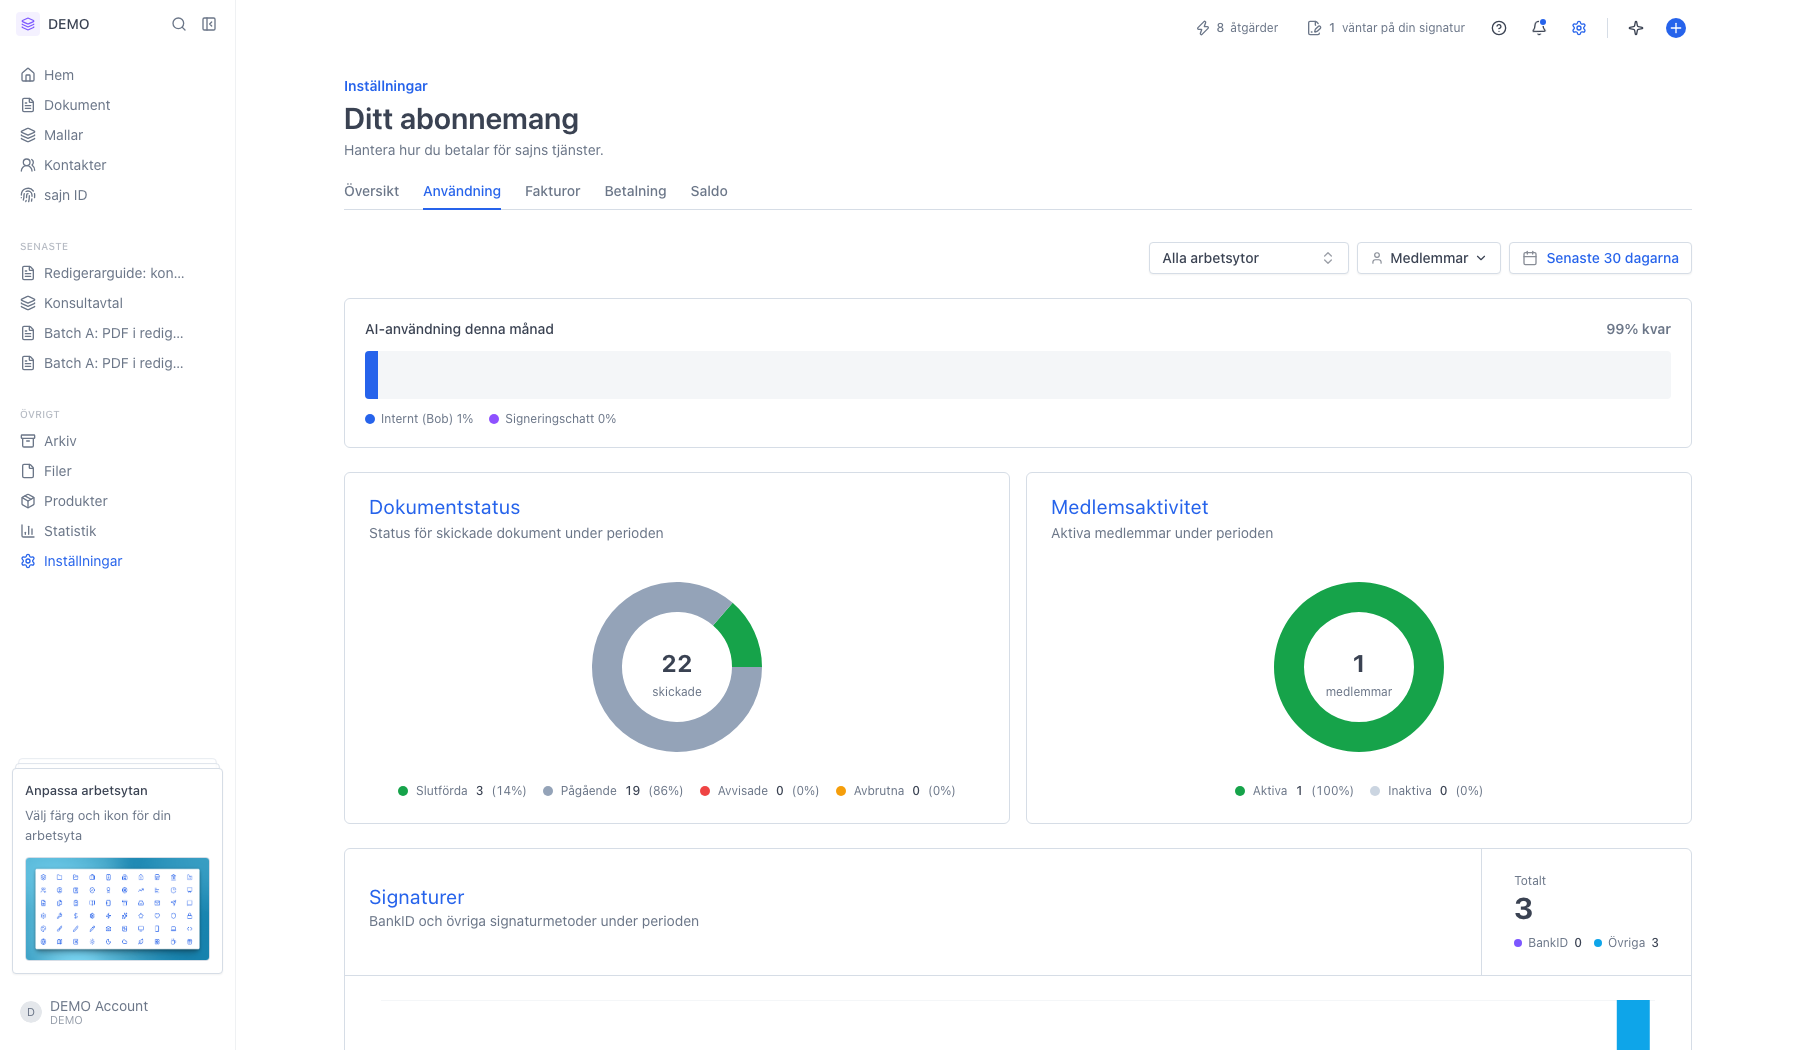Click the blue plus create button

pos(1676,28)
